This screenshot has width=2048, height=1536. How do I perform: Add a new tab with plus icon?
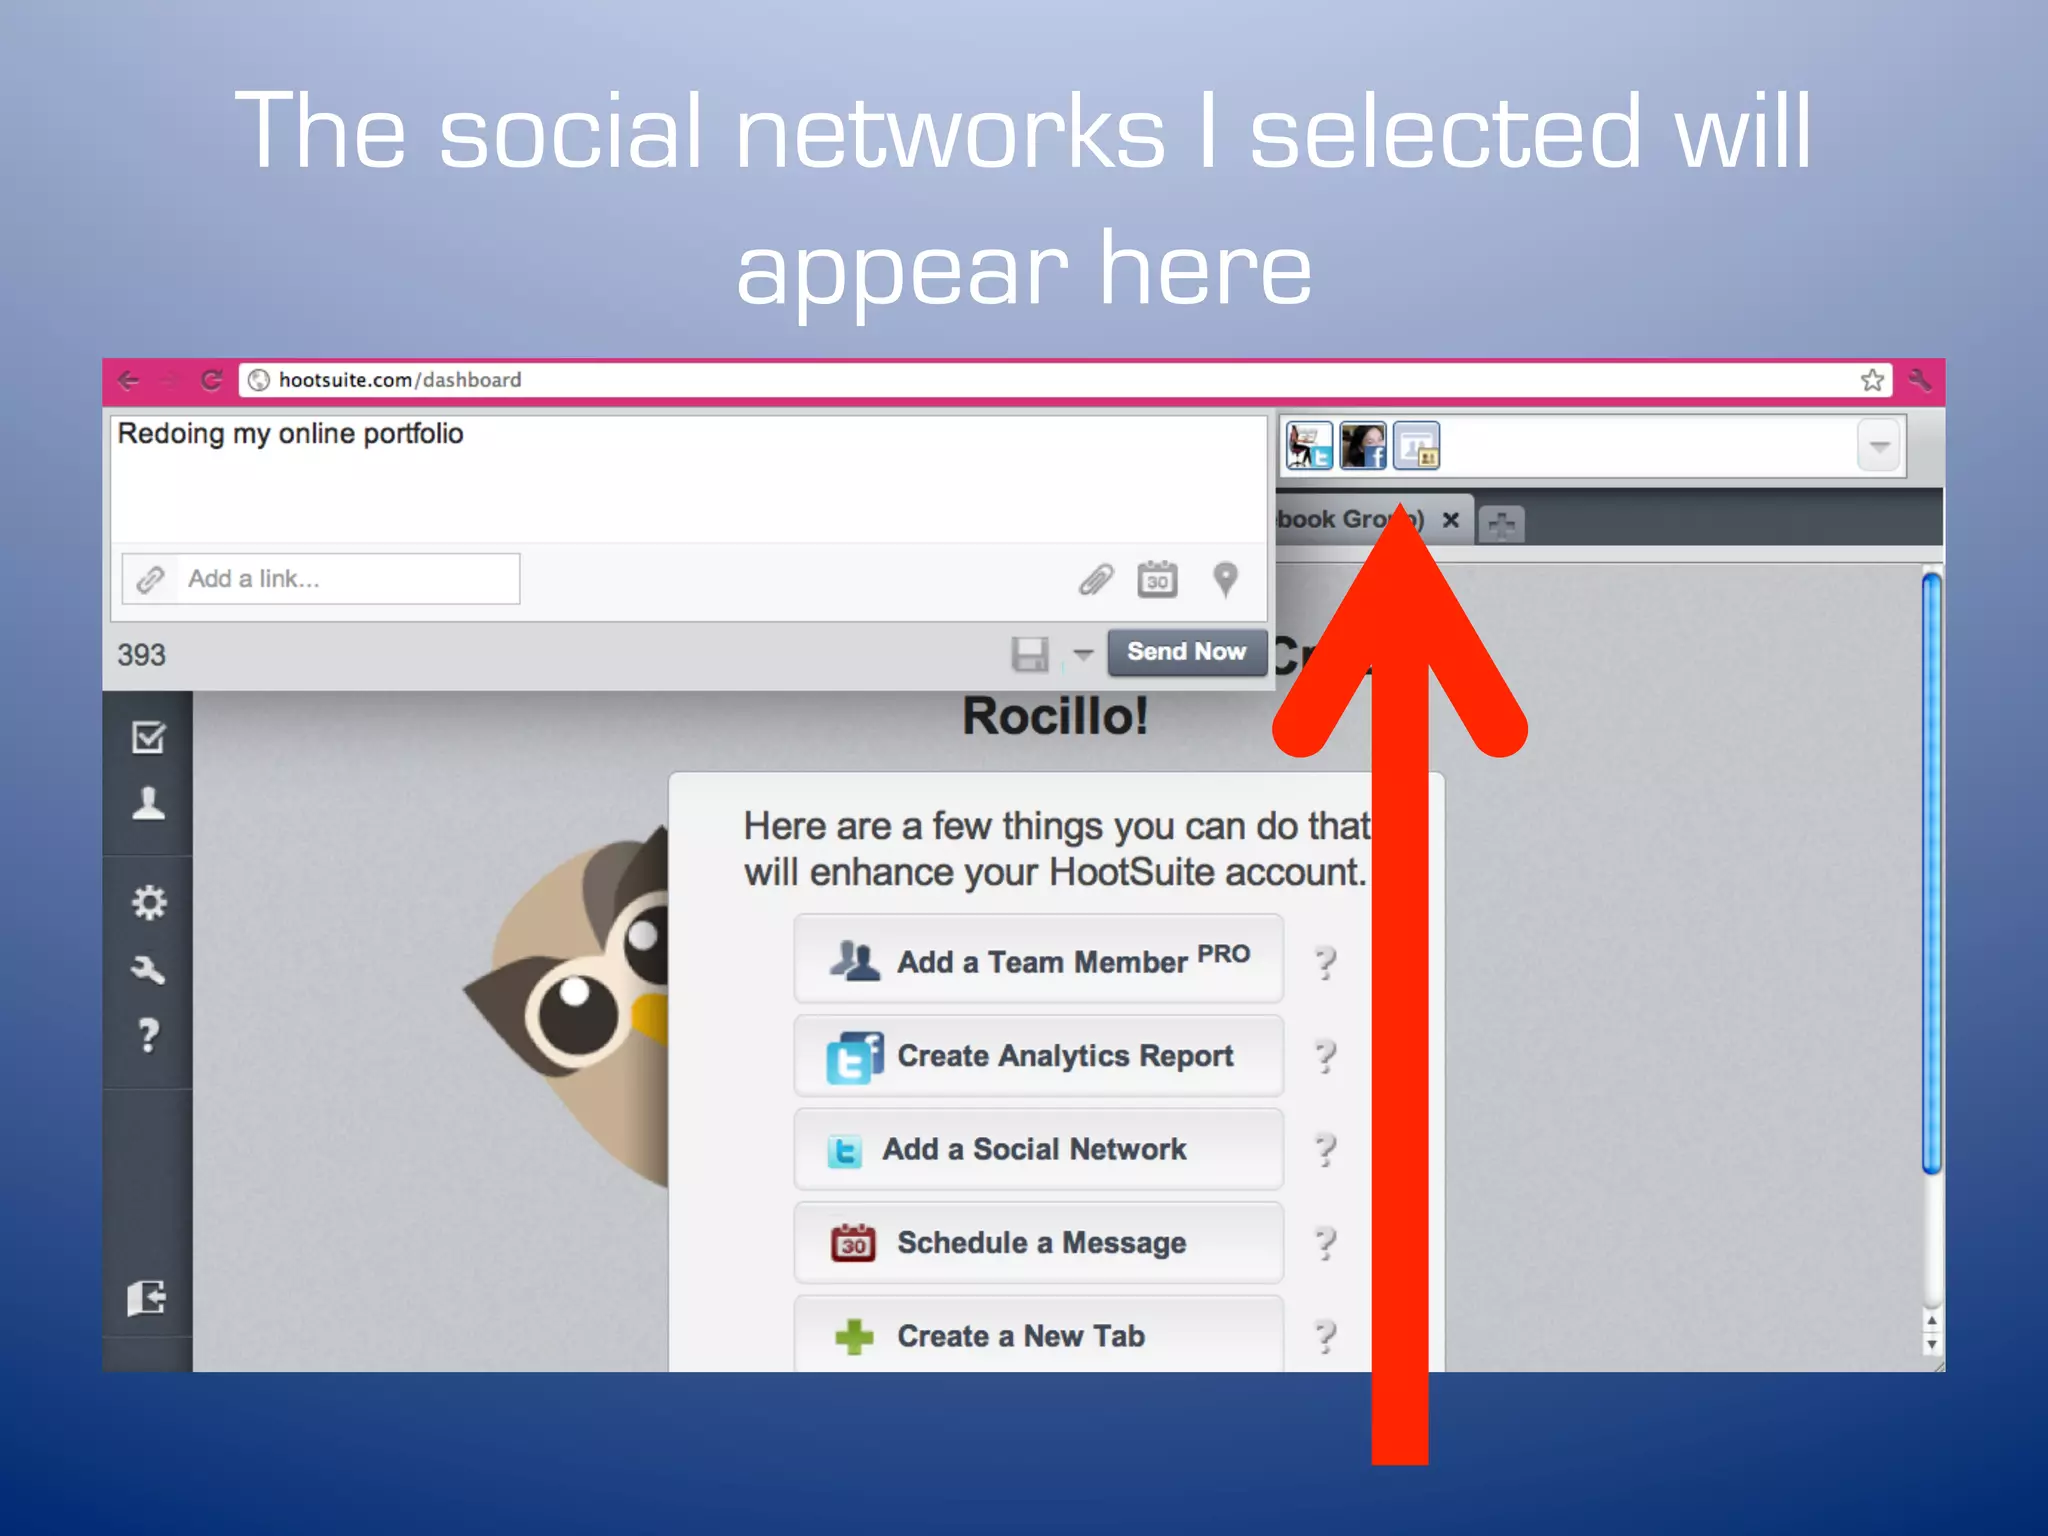point(1501,524)
